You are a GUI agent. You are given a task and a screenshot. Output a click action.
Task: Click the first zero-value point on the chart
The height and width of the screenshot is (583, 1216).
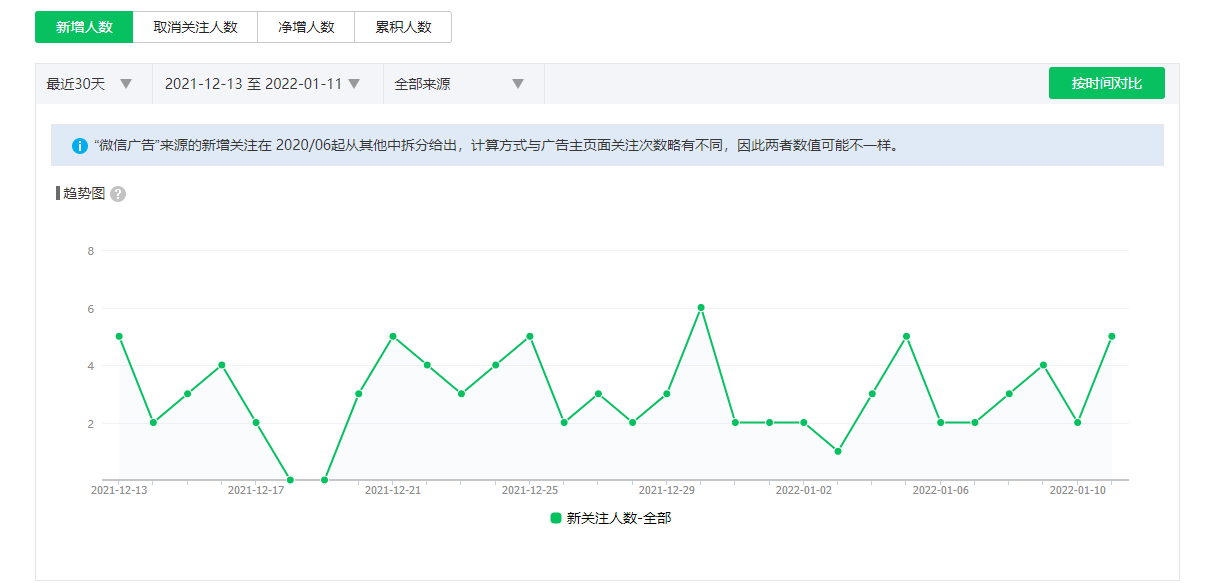point(290,480)
